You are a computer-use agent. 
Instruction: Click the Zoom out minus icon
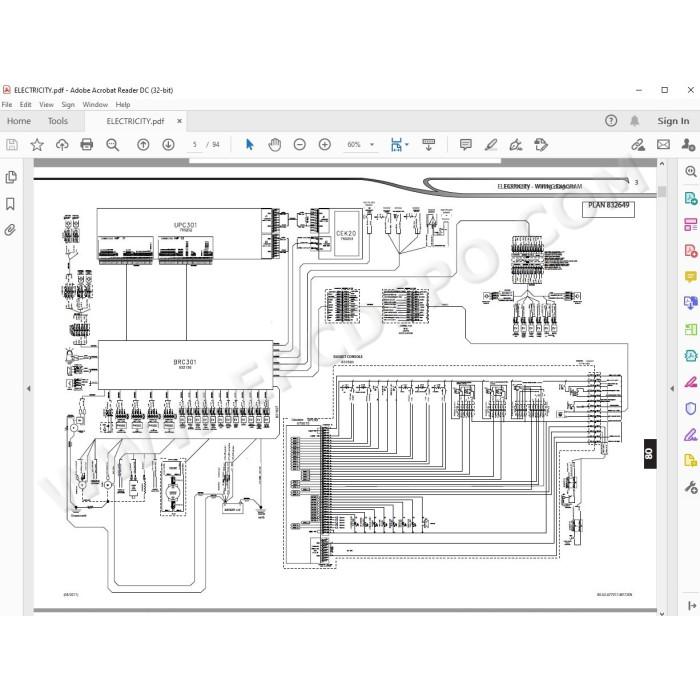point(300,145)
